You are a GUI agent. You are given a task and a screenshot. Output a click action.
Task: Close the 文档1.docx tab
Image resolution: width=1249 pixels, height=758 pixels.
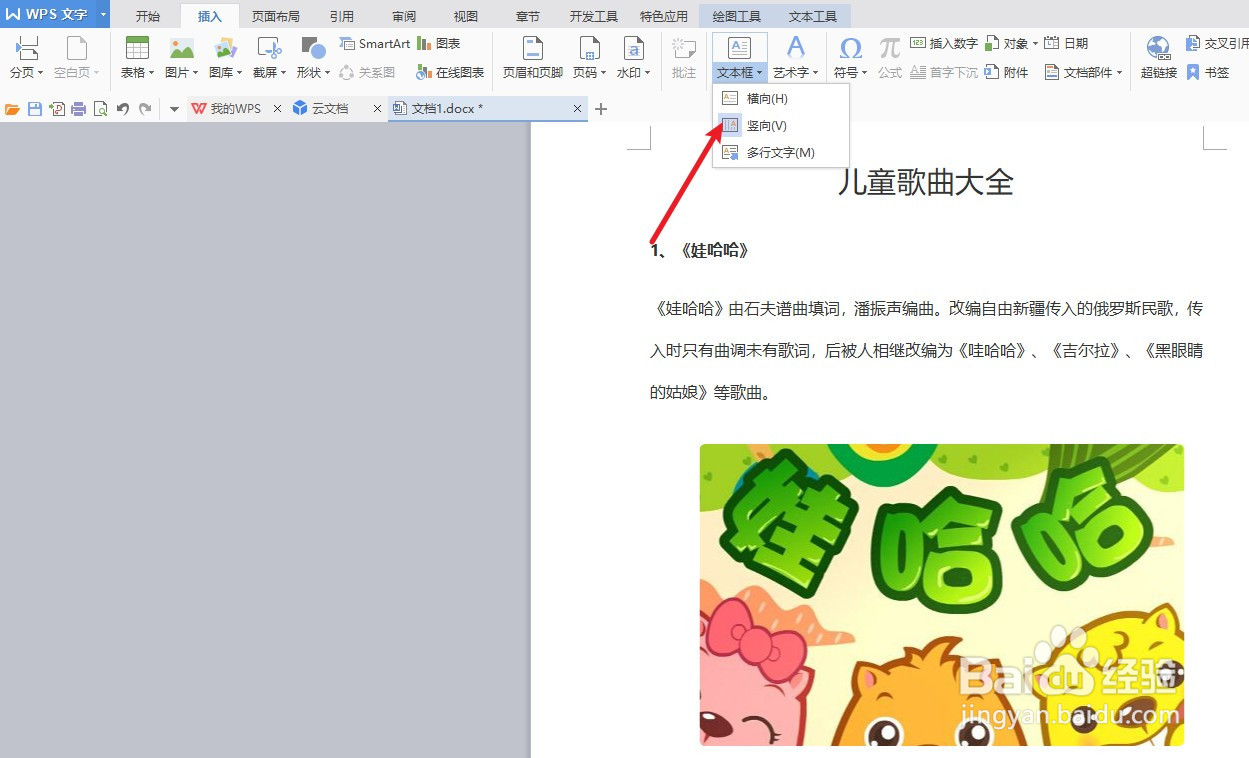coord(578,109)
